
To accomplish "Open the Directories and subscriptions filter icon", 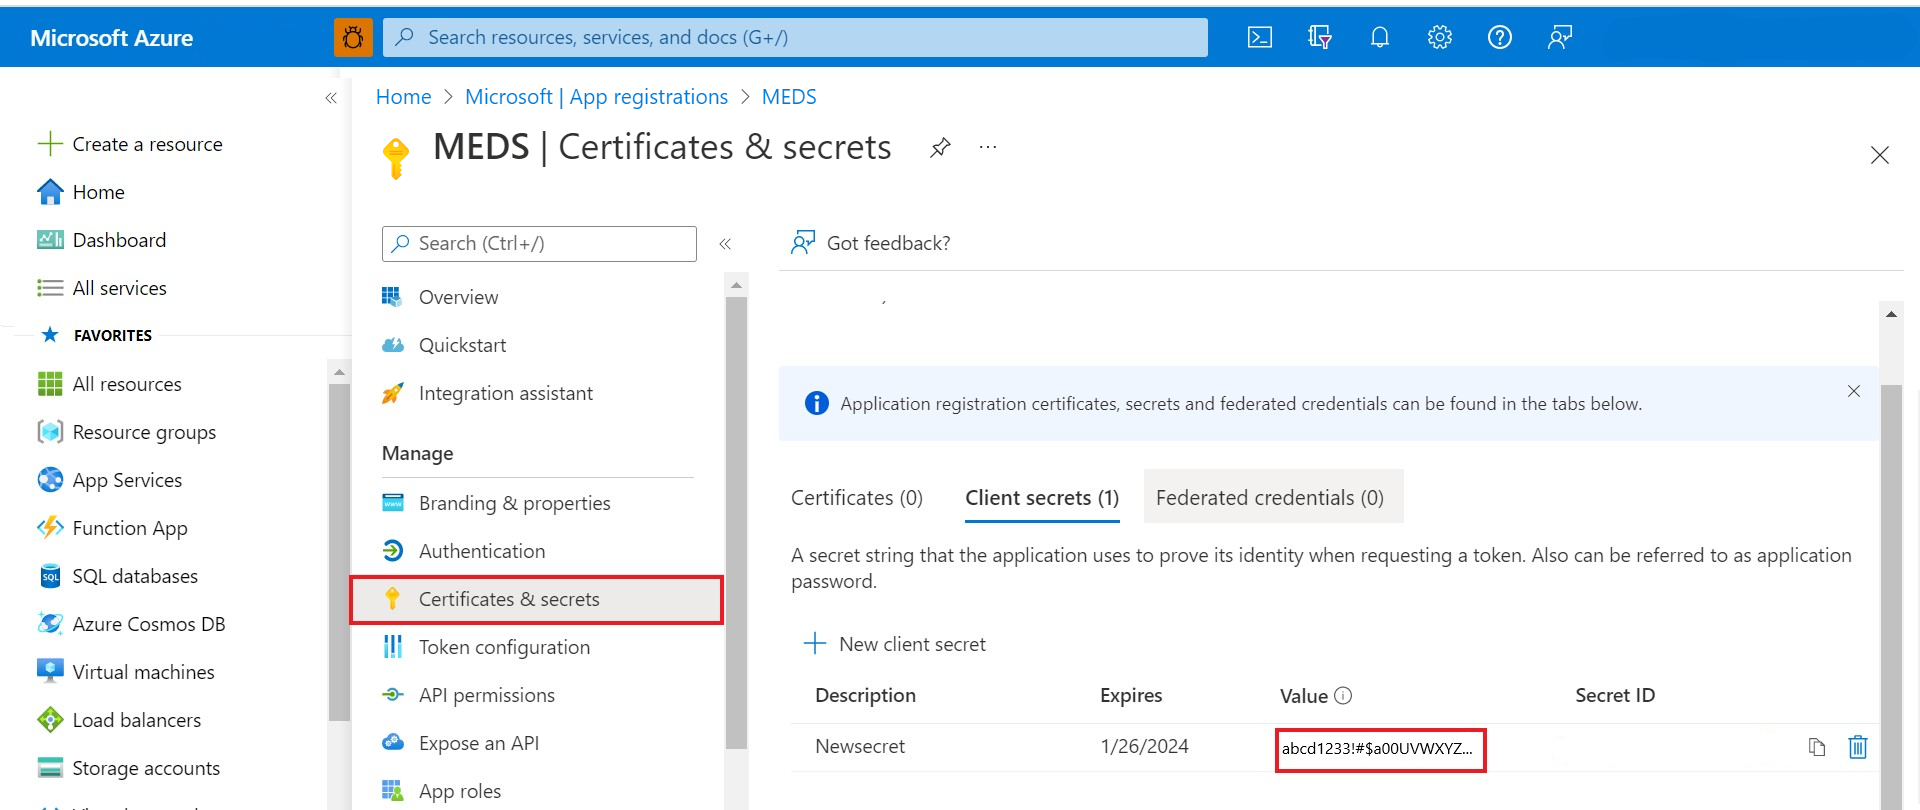I will pos(1320,37).
